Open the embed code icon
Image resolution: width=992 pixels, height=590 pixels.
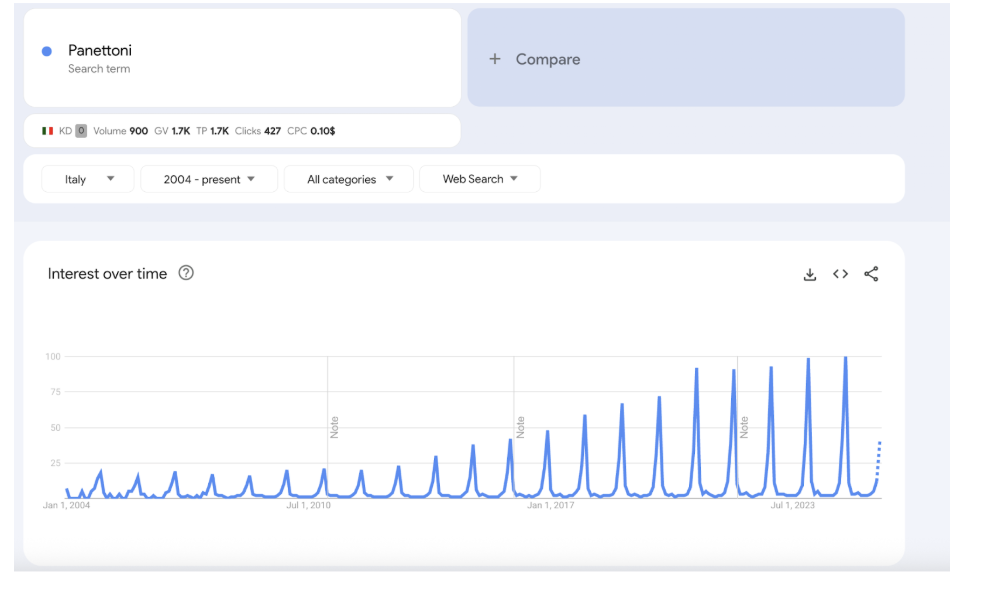840,274
